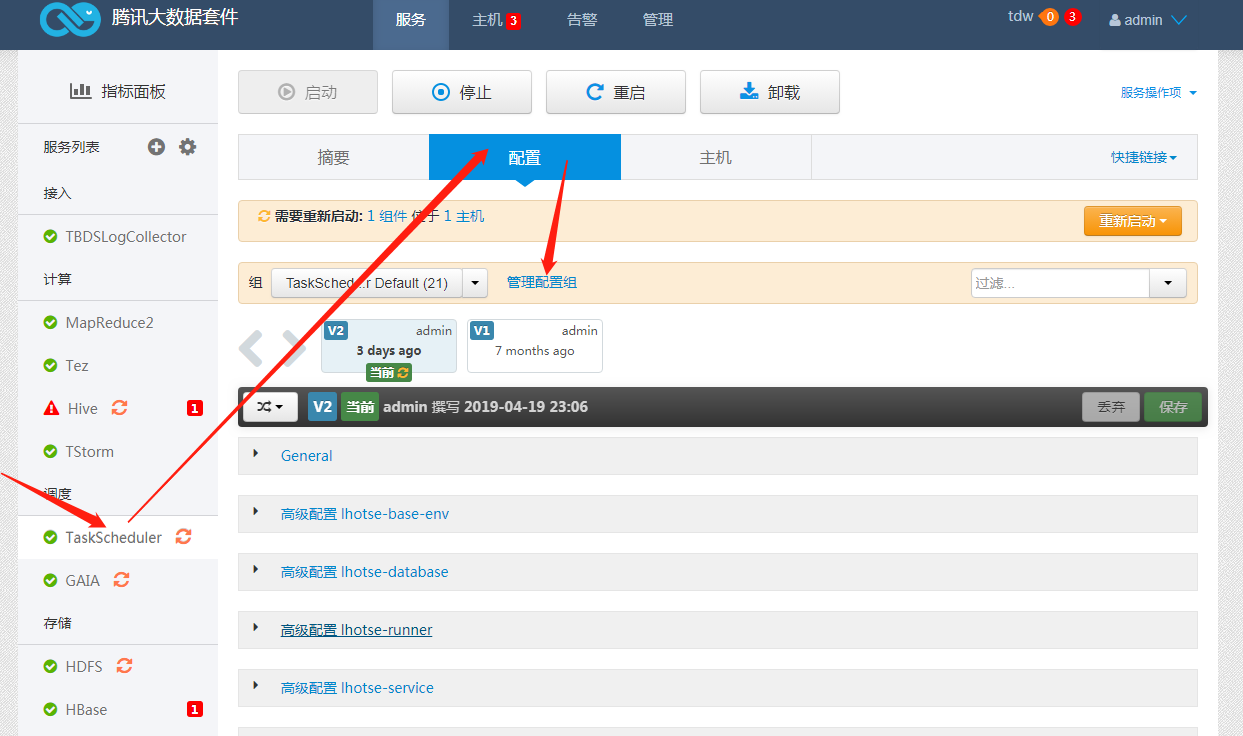Expand 高级配置 lhotse-database section
1243x736 pixels.
click(x=717, y=572)
